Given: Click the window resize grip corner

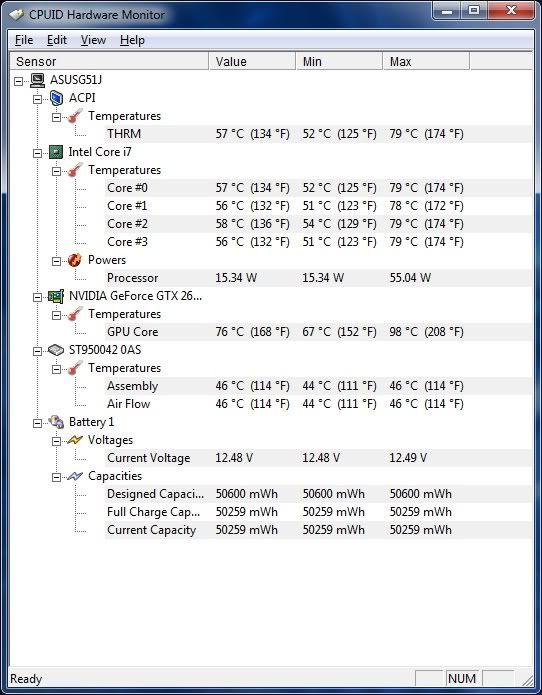Looking at the screenshot, I should point(527,680).
